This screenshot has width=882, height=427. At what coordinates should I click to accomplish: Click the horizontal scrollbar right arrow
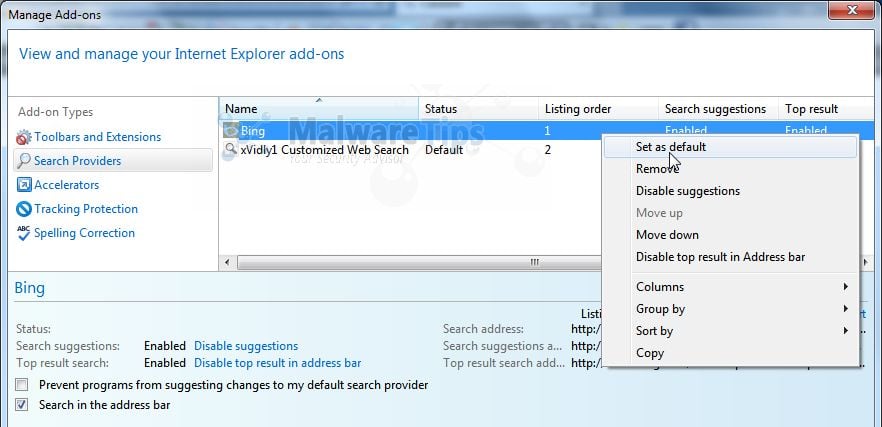tap(866, 263)
